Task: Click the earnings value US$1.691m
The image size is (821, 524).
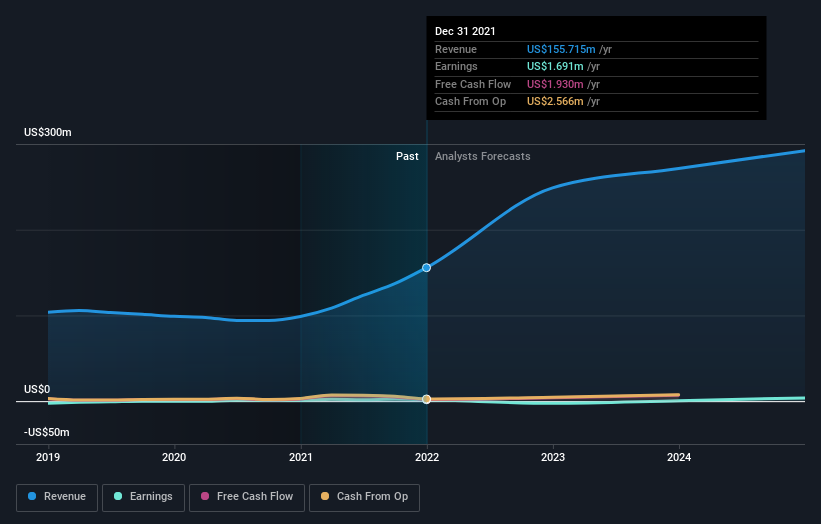Action: click(555, 66)
